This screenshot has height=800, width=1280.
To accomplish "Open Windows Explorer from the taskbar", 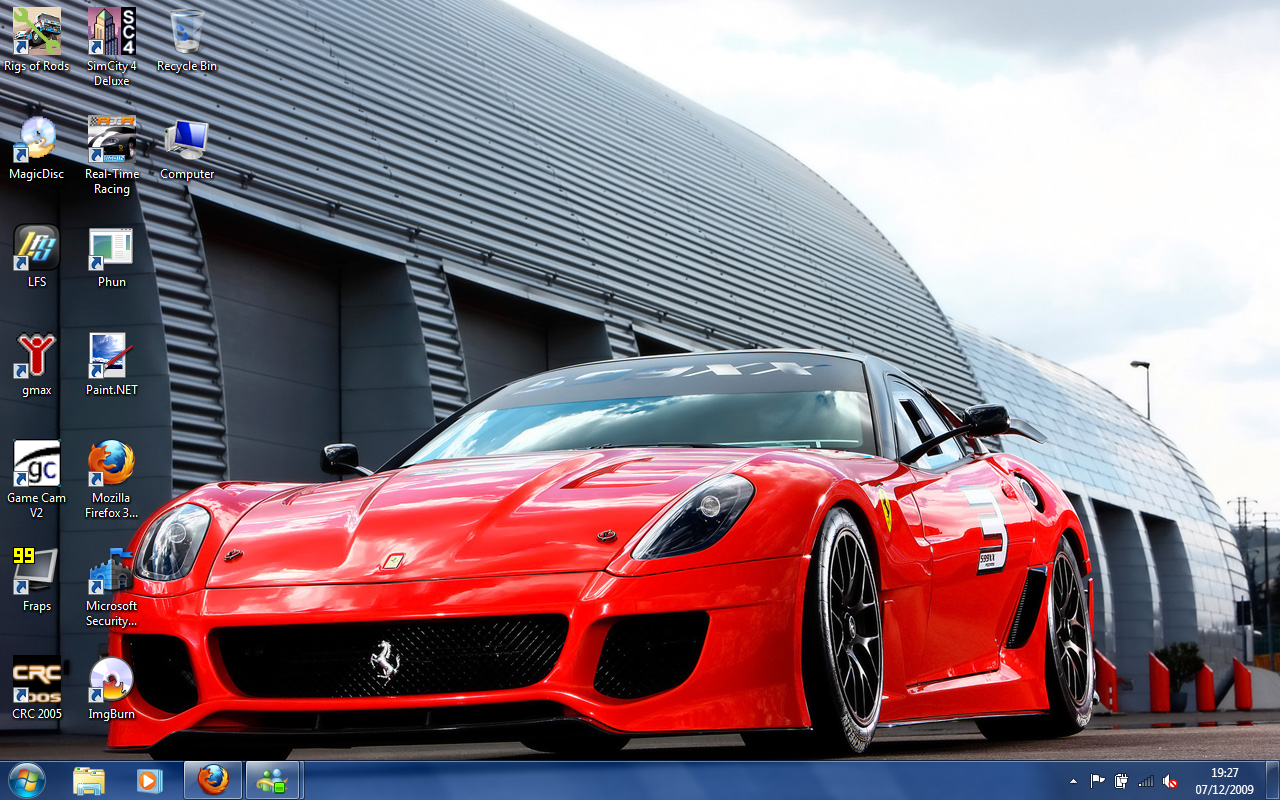I will point(89,780).
